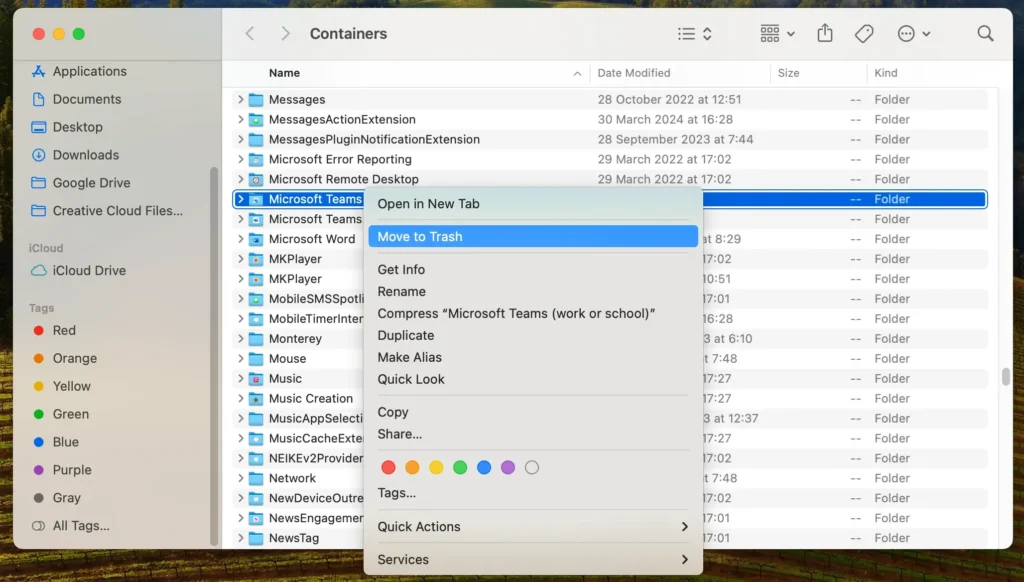Open Applications in the sidebar

[79, 71]
